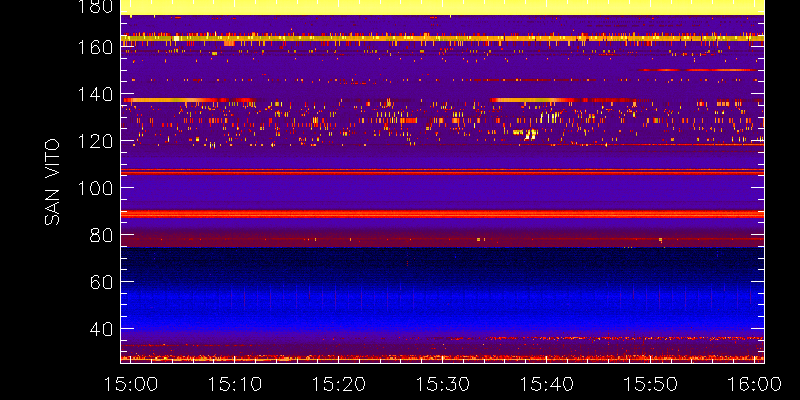
Task: Select the 140 frequency axis label
Action: click(x=94, y=94)
